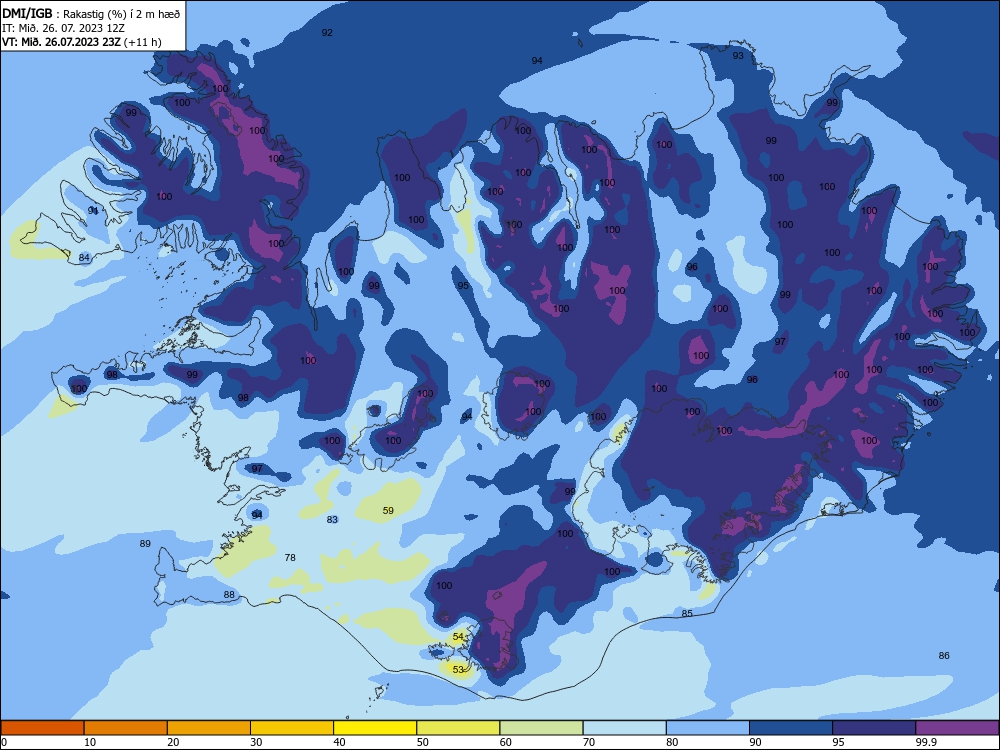Click the legend tick label "99.9"
1000x750 pixels.
coord(926,742)
